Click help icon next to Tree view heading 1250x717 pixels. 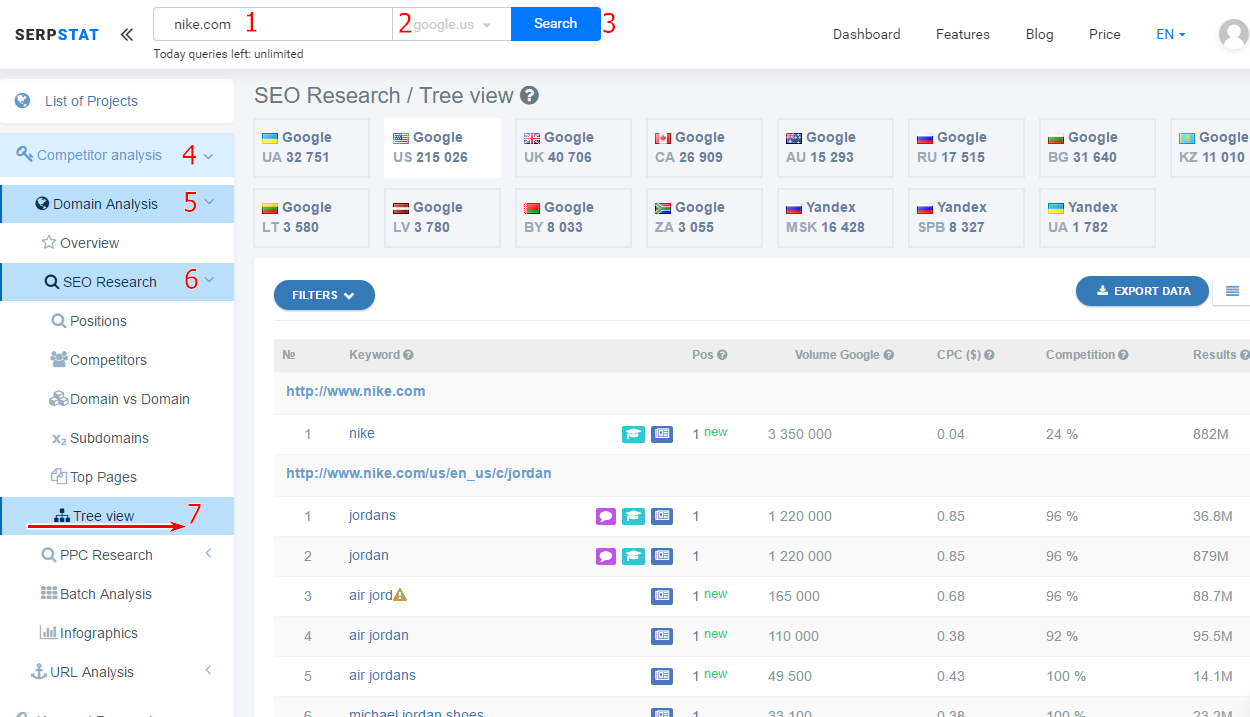coord(530,96)
